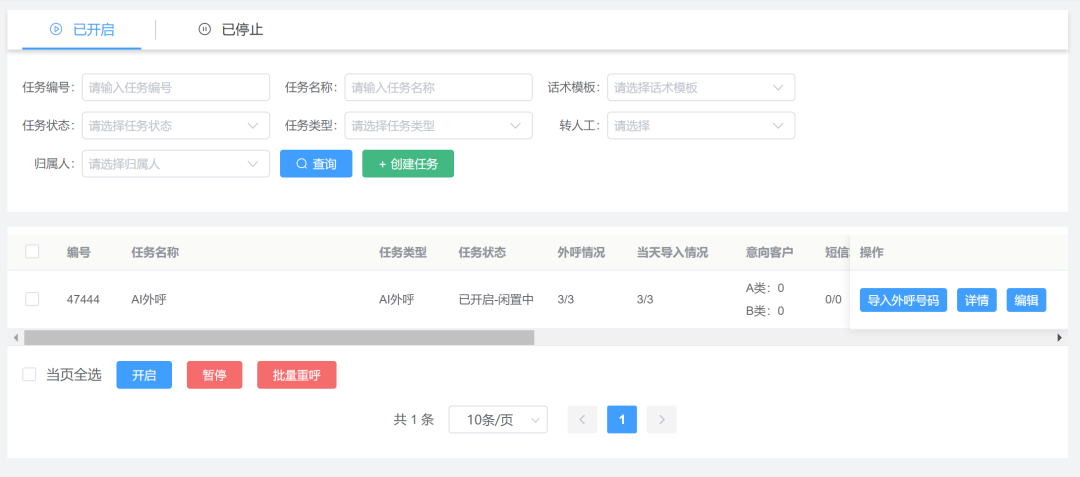This screenshot has width=1080, height=477.
Task: Open the 10条/页 page size selector
Action: coord(498,420)
